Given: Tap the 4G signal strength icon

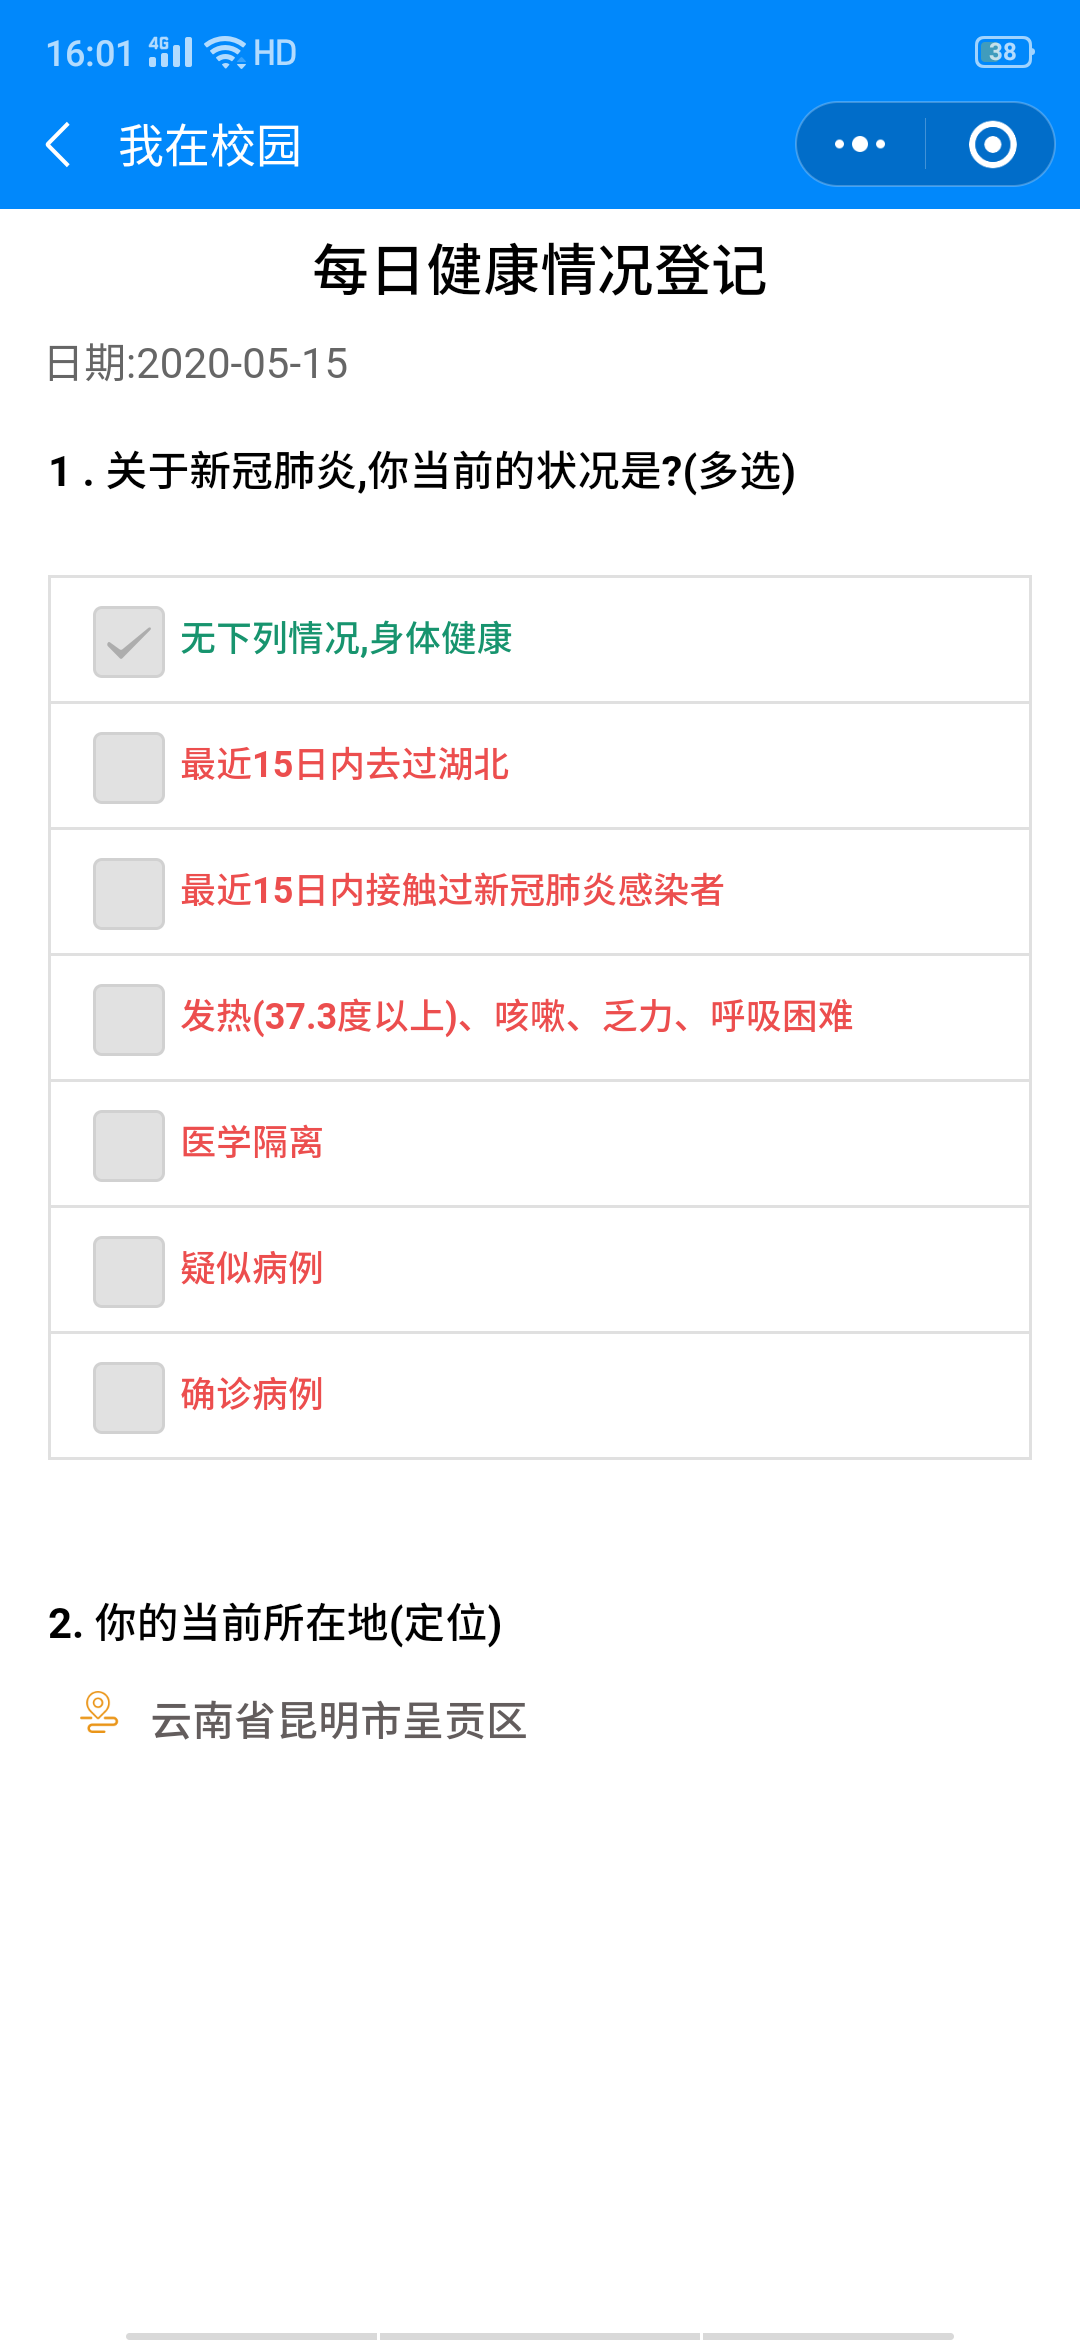Looking at the screenshot, I should [x=170, y=52].
